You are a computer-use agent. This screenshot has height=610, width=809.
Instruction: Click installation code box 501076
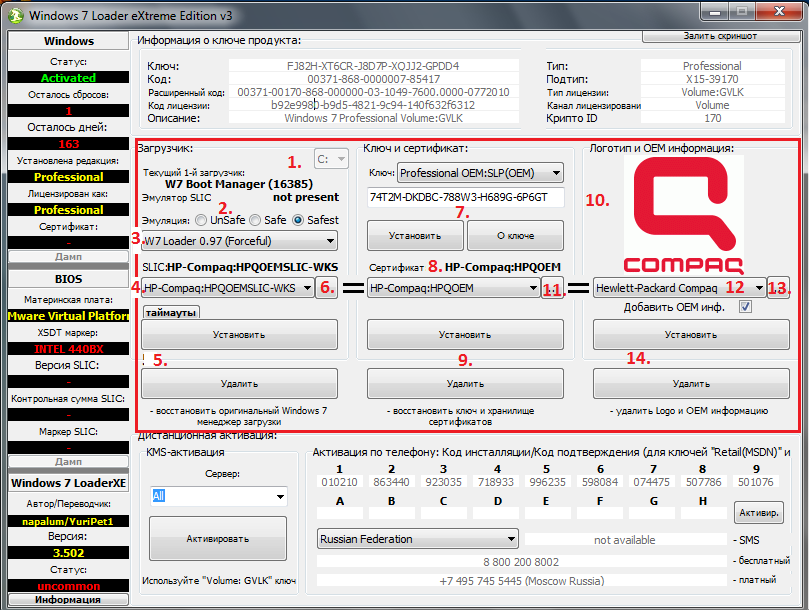pyautogui.click(x=756, y=481)
